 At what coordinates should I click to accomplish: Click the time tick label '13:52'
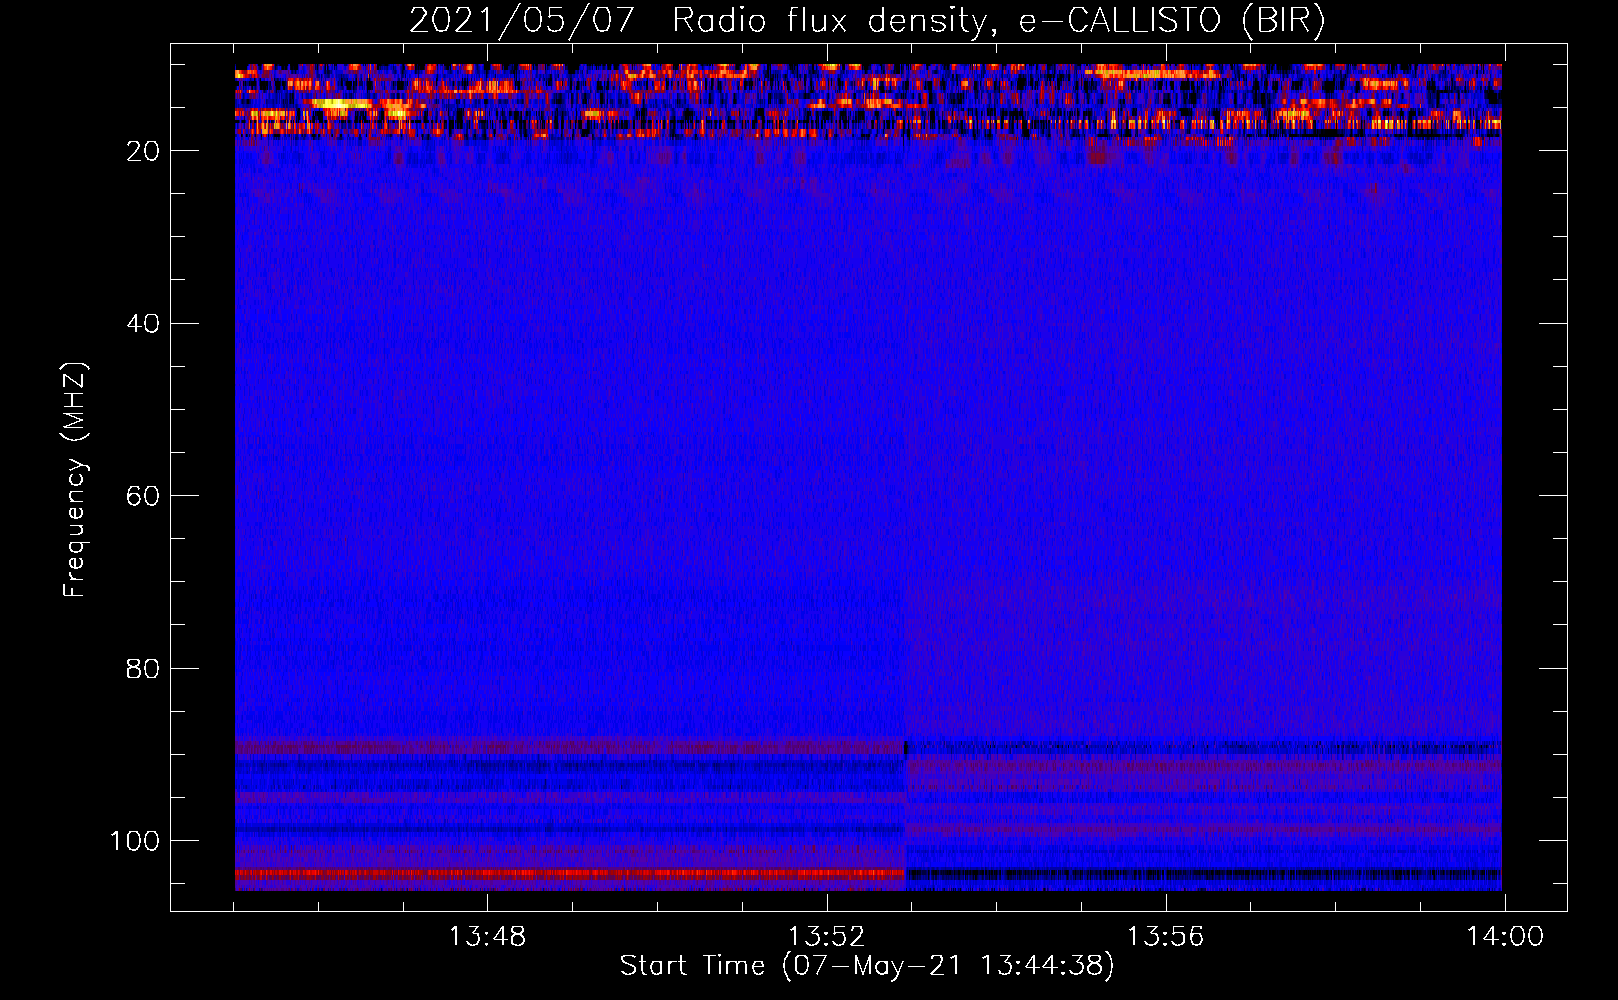tap(826, 937)
